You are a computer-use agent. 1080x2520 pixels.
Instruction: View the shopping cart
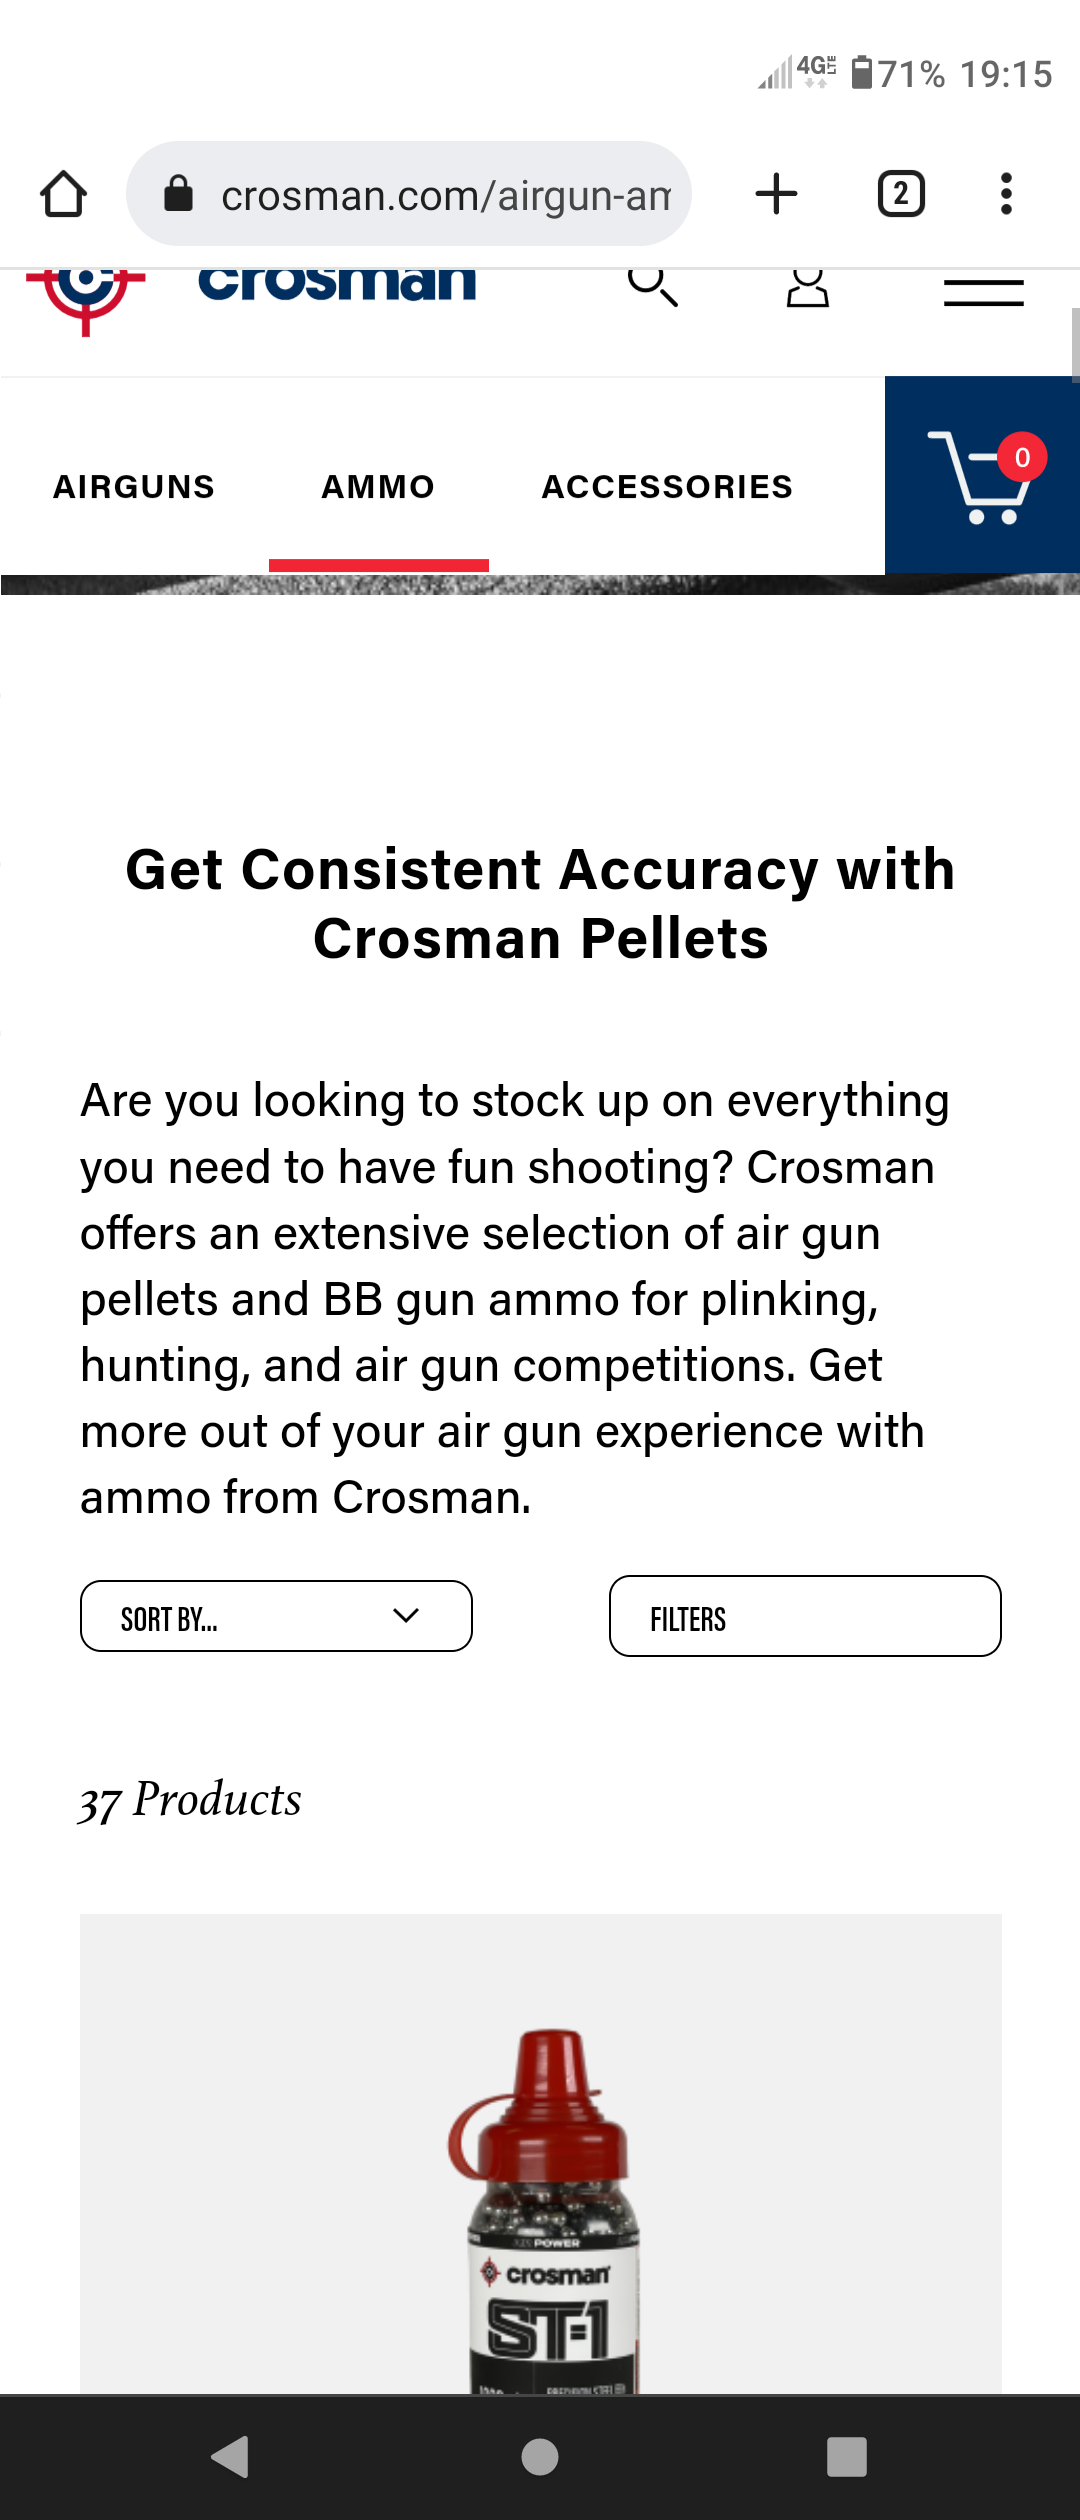point(982,475)
